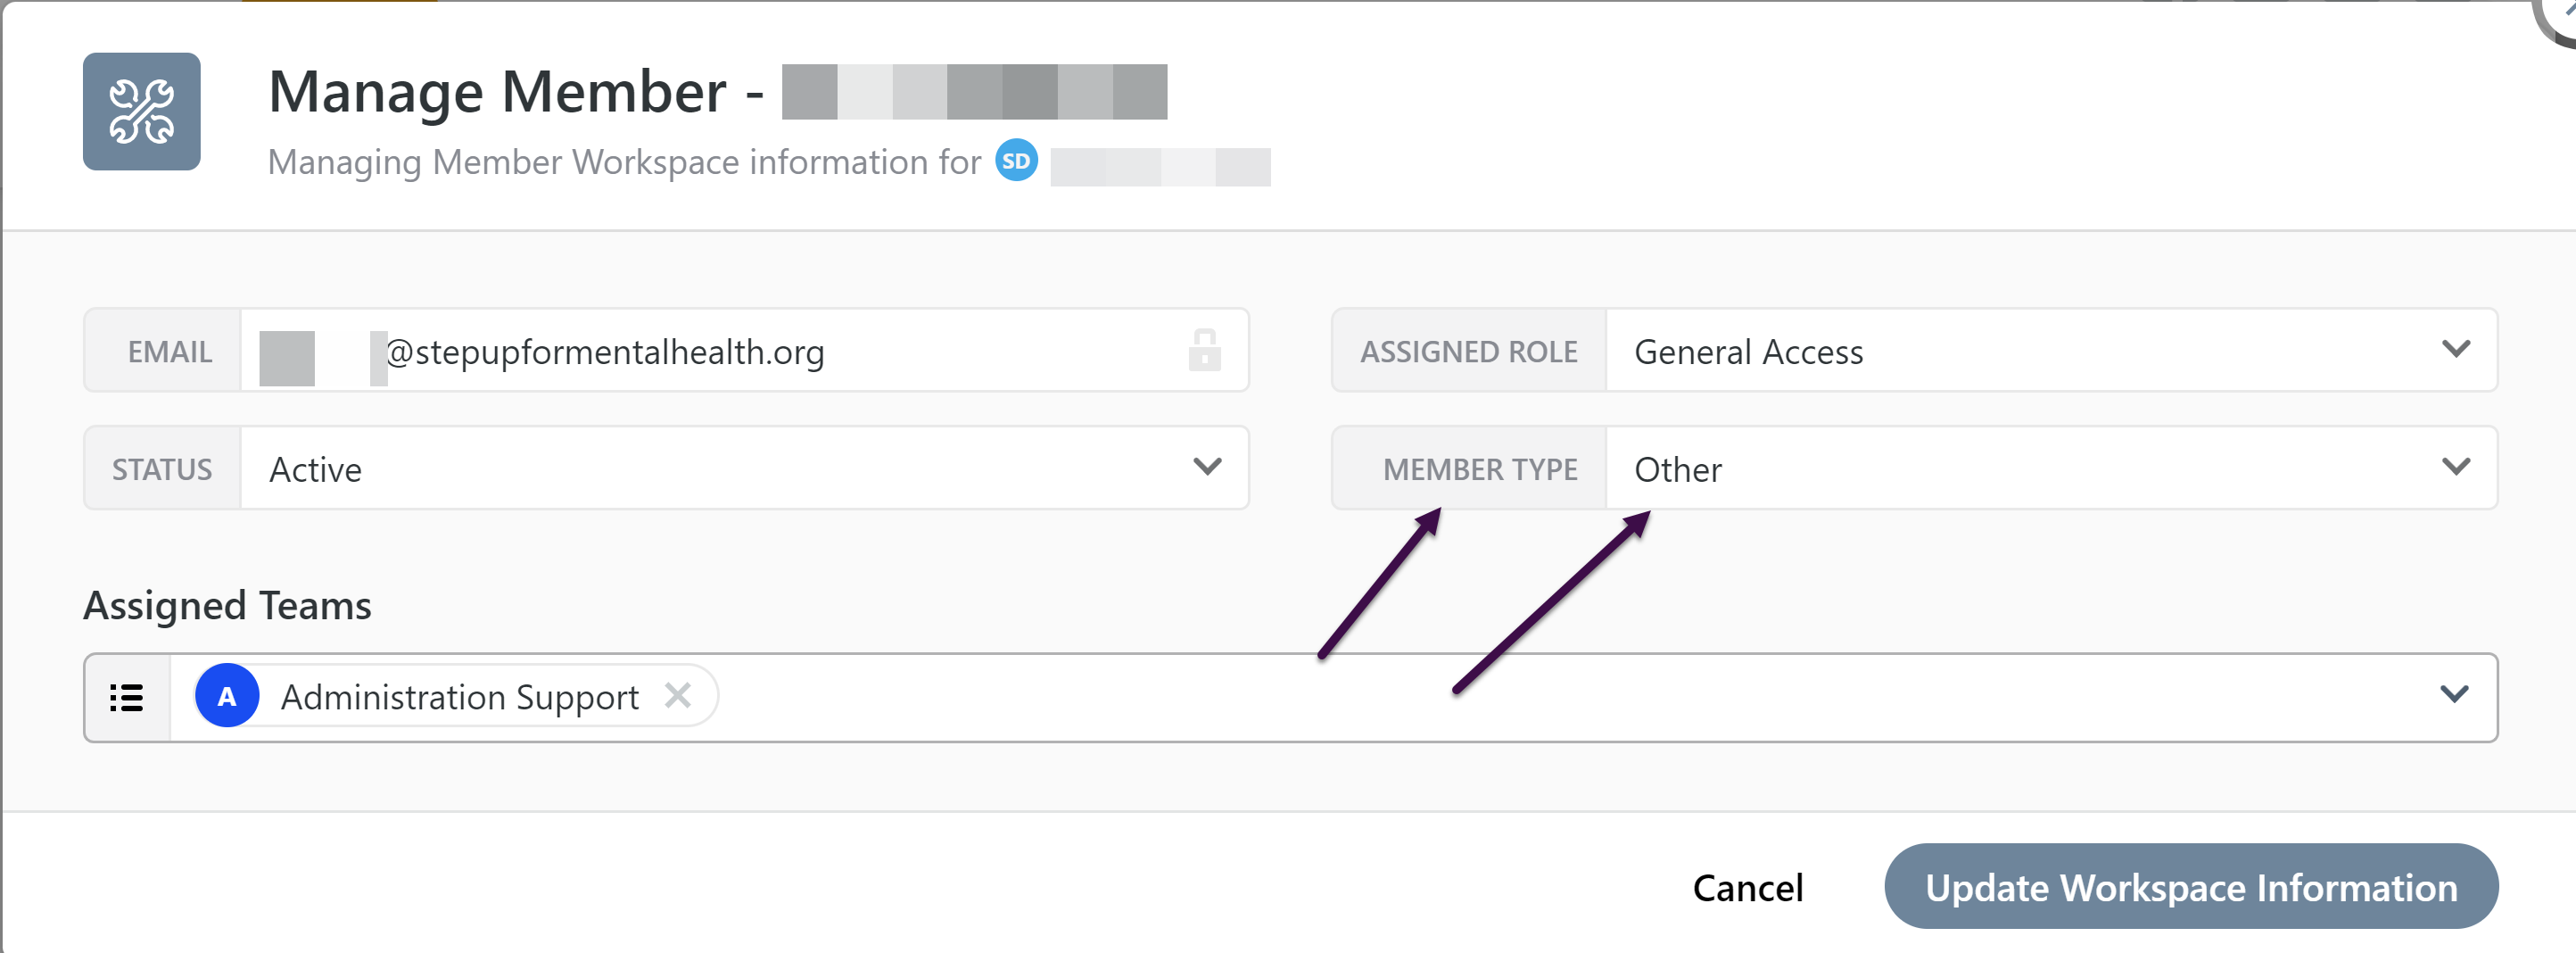This screenshot has width=2576, height=953.
Task: Open the Assigned Teams dropdown chevron
Action: click(2454, 694)
